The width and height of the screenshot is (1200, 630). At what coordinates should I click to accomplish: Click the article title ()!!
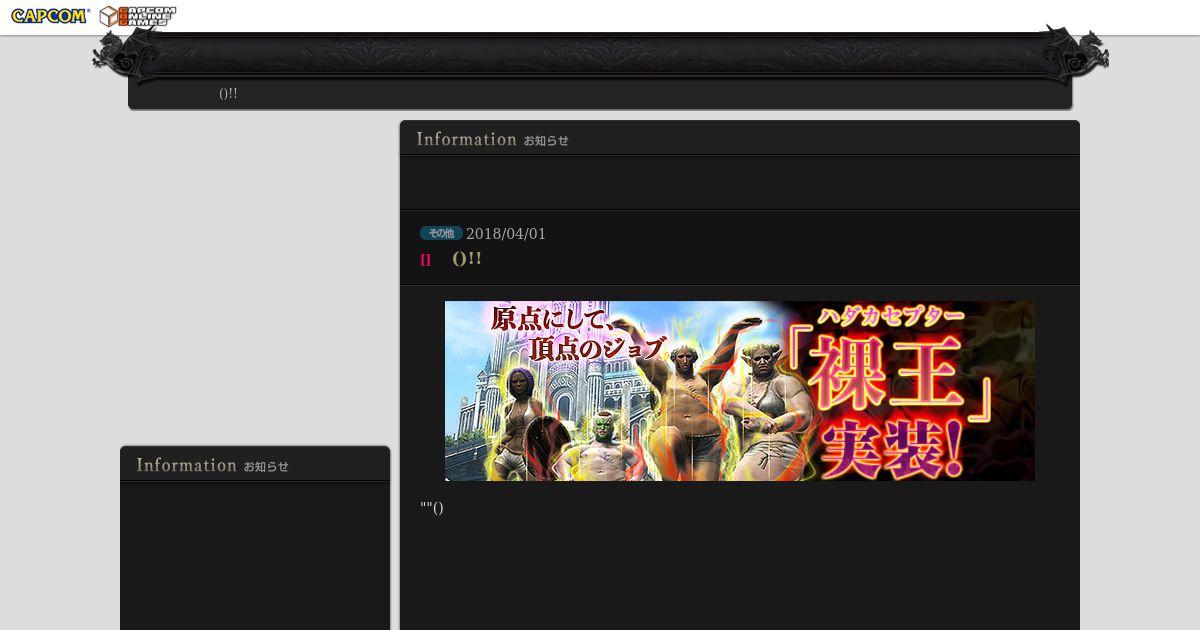pyautogui.click(x=467, y=259)
